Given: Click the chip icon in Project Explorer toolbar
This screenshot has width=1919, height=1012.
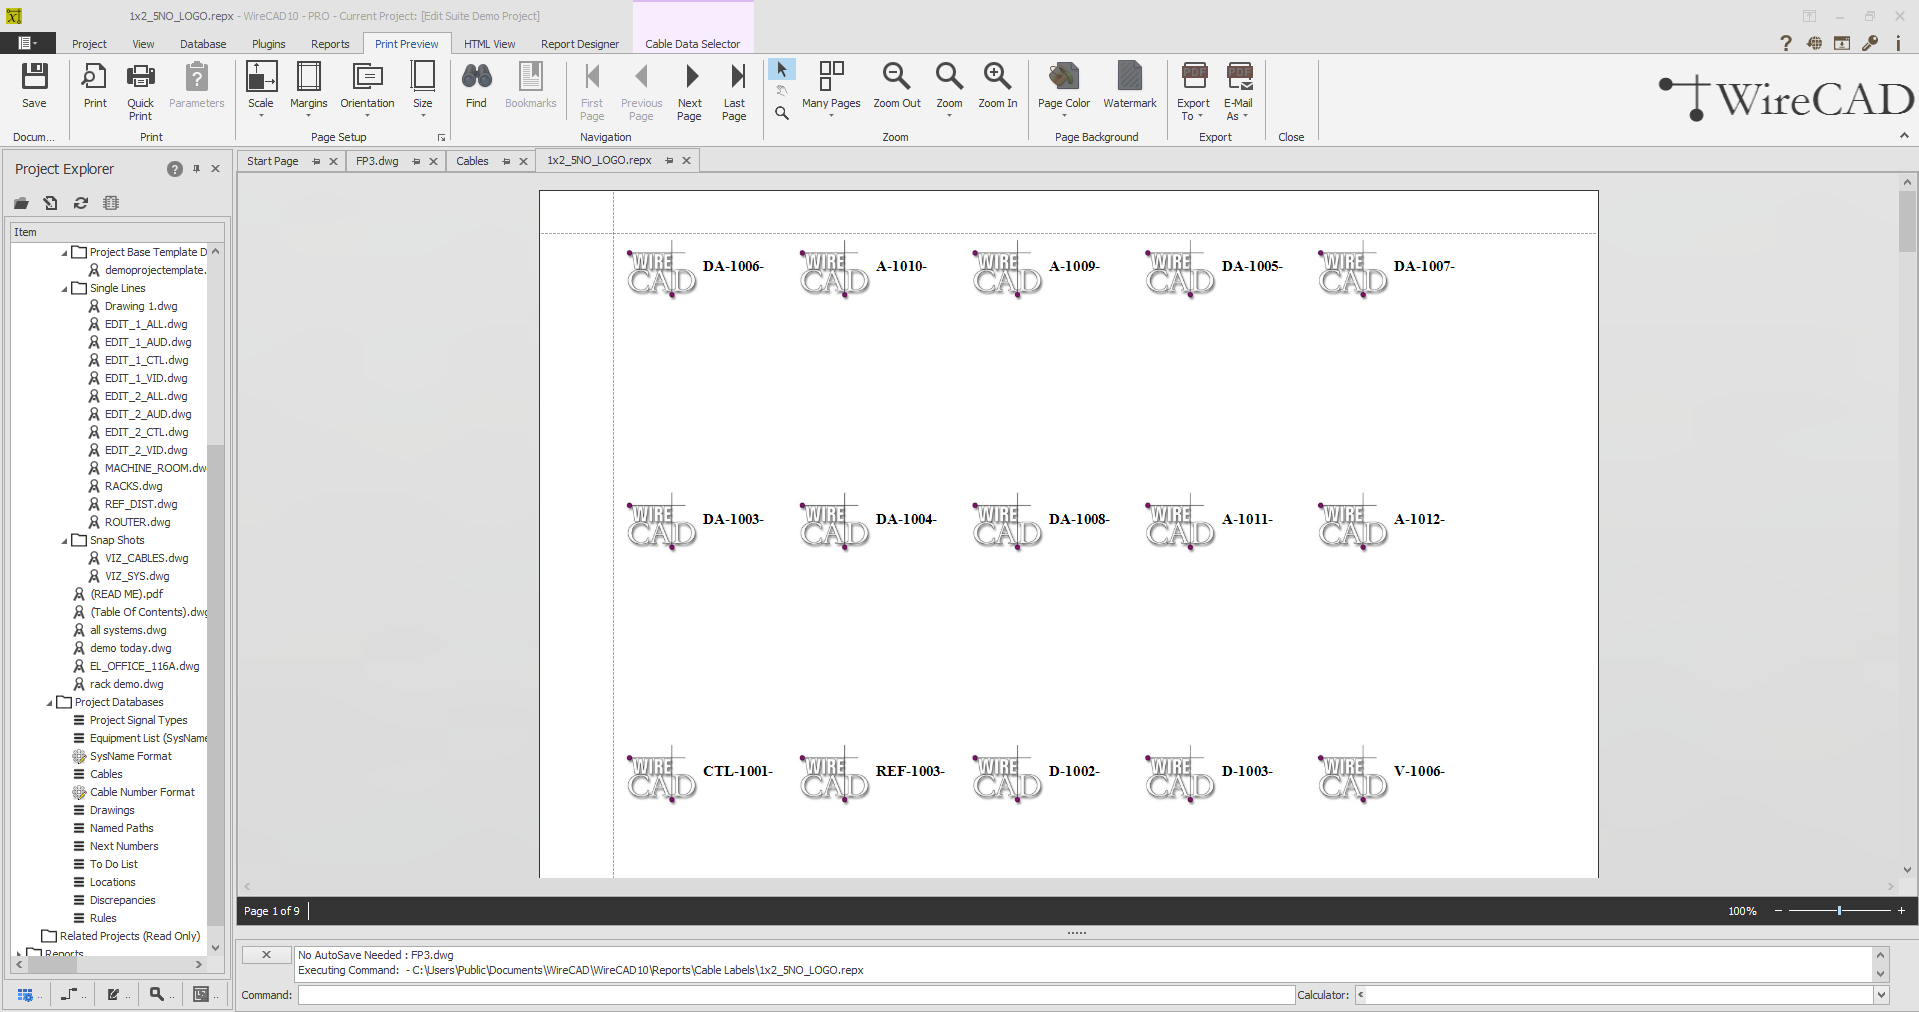Looking at the screenshot, I should (111, 203).
